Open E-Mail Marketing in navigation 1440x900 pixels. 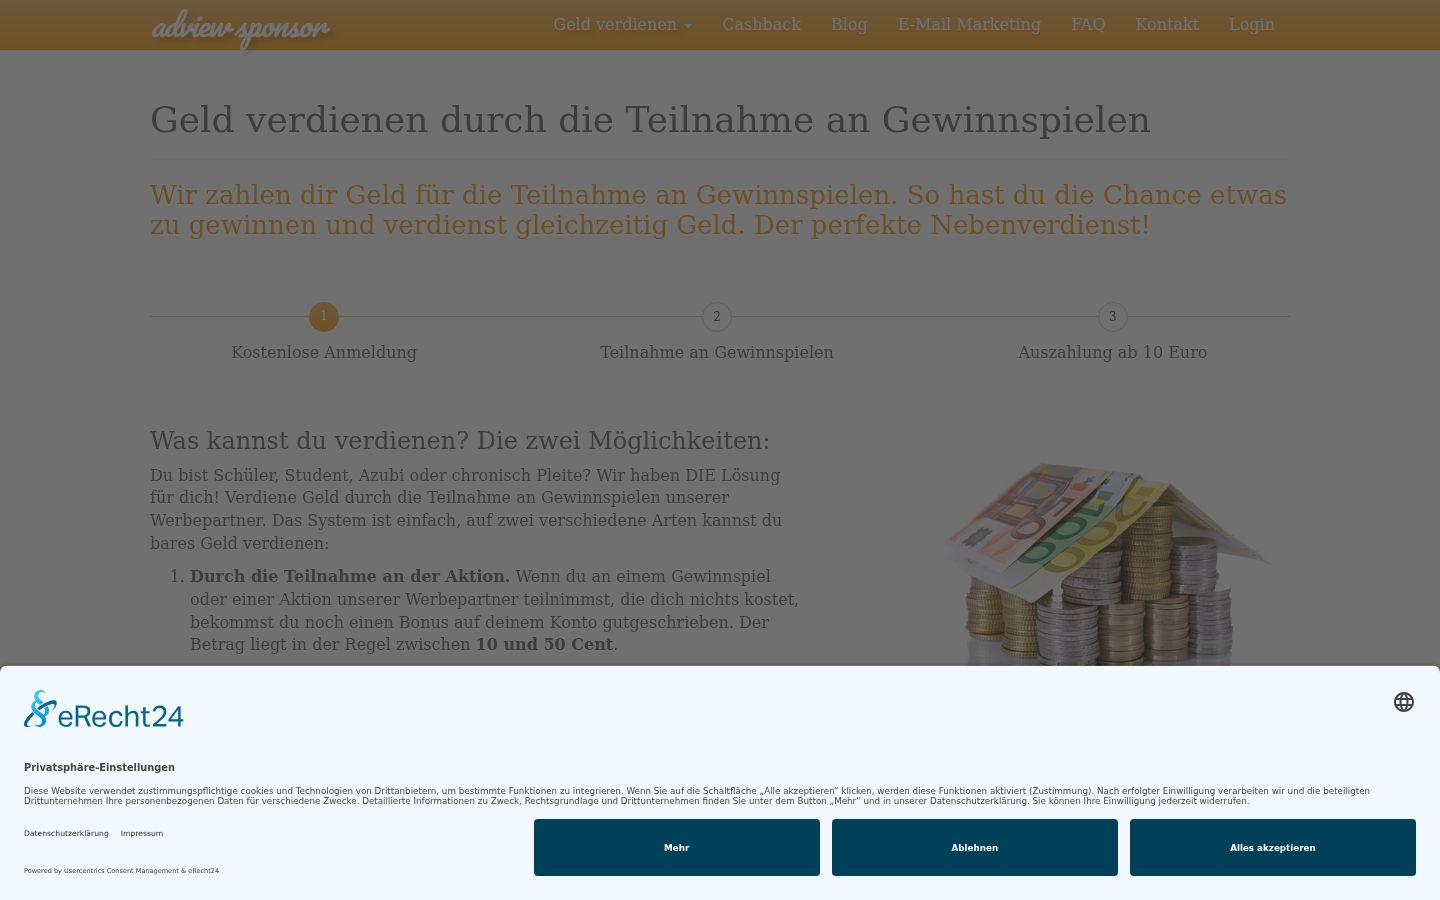(x=969, y=24)
